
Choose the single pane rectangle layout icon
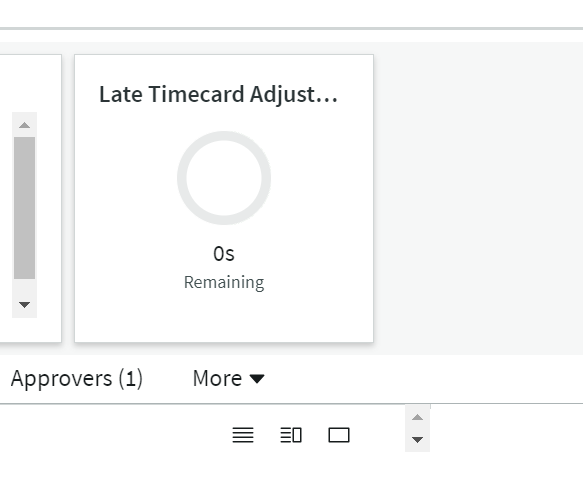click(339, 435)
